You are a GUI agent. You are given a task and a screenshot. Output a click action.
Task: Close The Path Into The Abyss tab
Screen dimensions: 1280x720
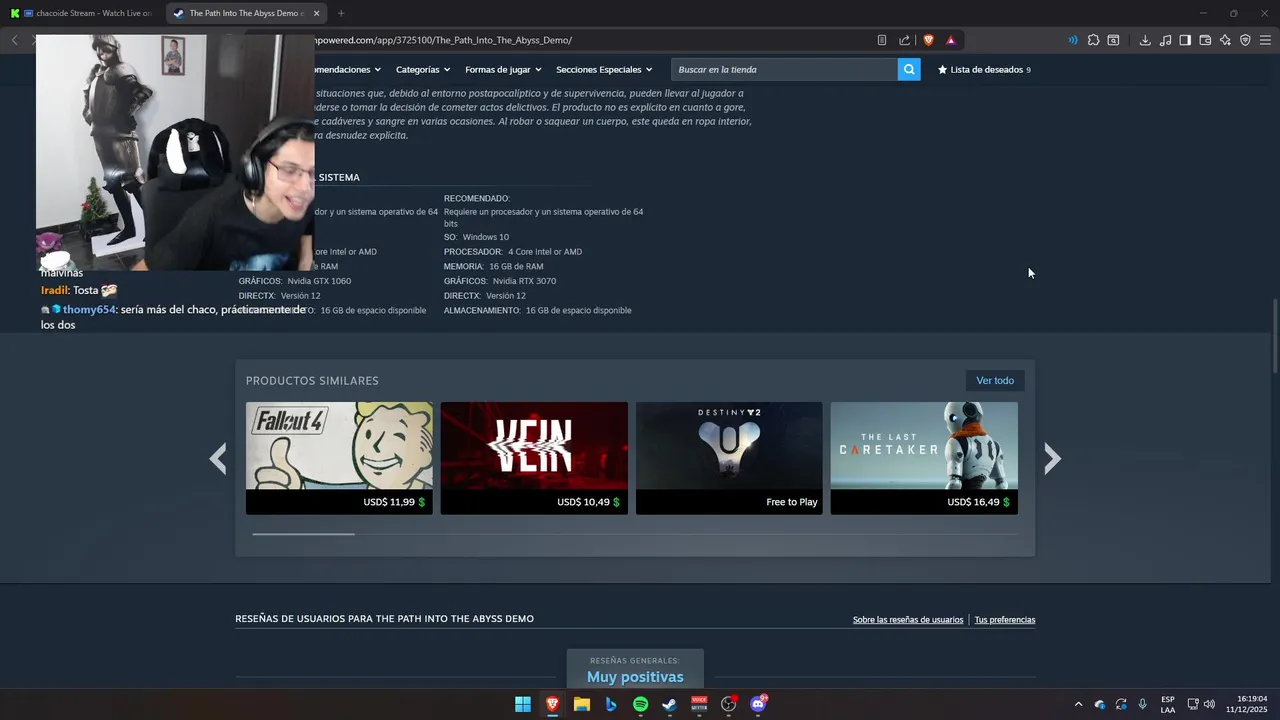317,13
